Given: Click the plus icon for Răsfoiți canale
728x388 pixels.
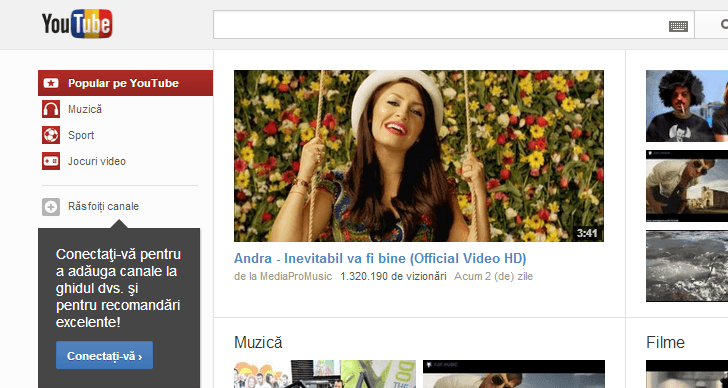Looking at the screenshot, I should [x=51, y=207].
